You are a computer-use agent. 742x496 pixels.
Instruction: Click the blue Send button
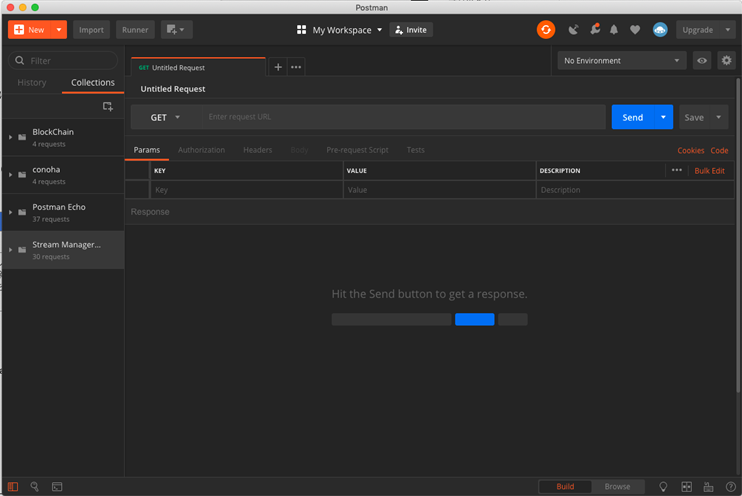pyautogui.click(x=633, y=117)
